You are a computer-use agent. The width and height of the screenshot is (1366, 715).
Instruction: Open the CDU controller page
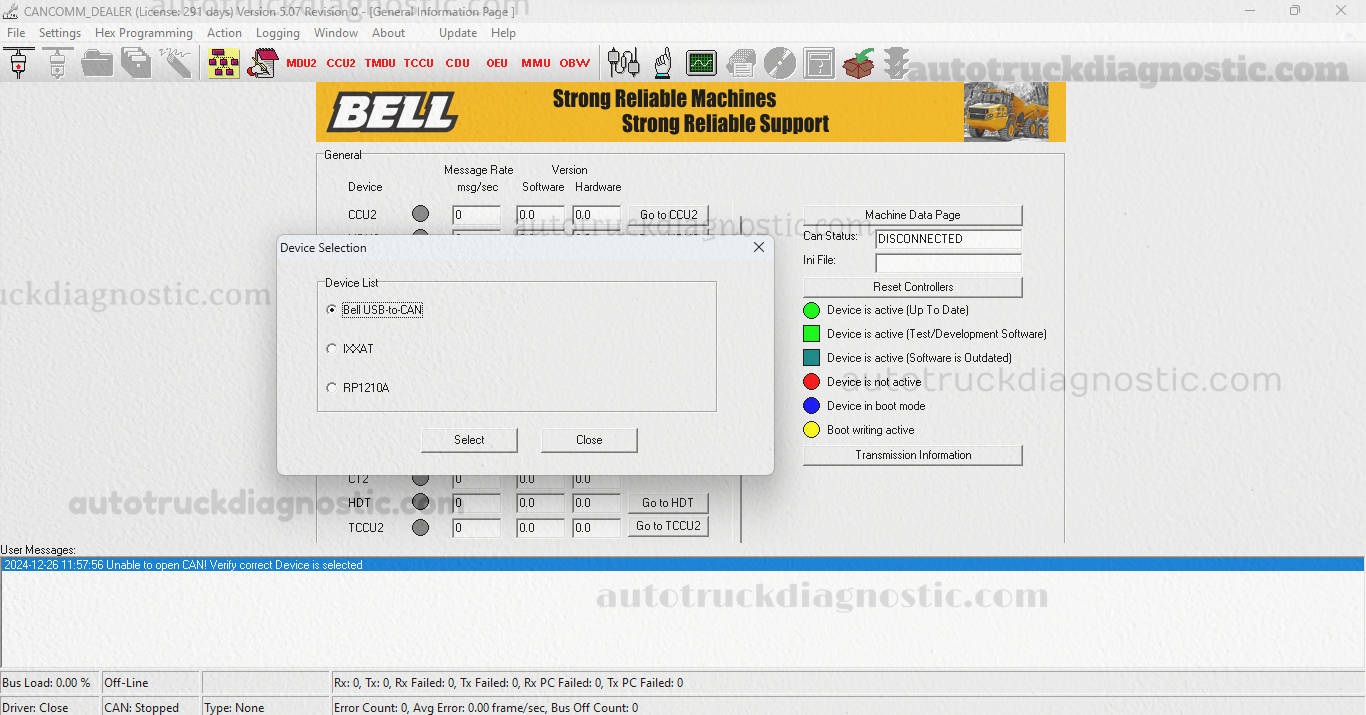(x=458, y=63)
